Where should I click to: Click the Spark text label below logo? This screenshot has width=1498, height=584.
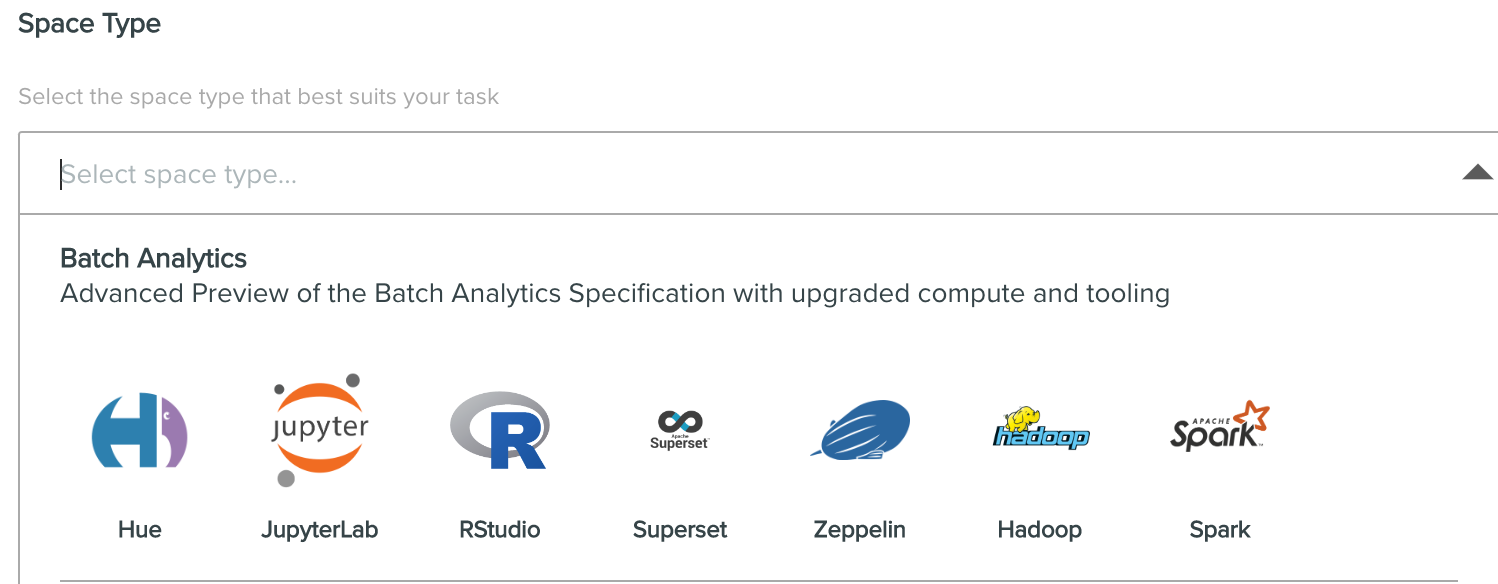point(1220,530)
